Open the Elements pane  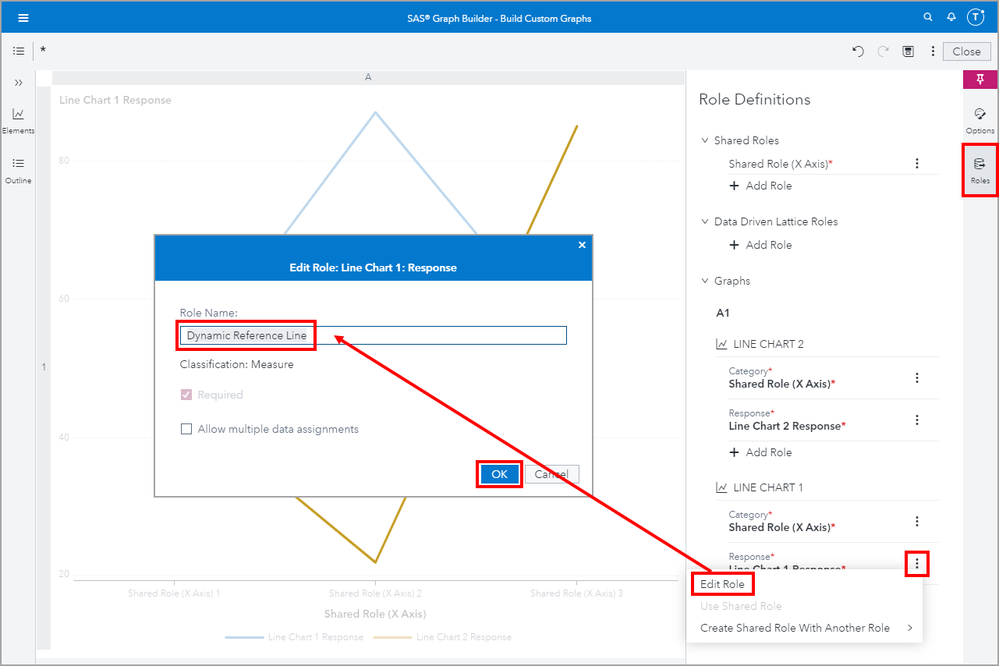tap(18, 120)
